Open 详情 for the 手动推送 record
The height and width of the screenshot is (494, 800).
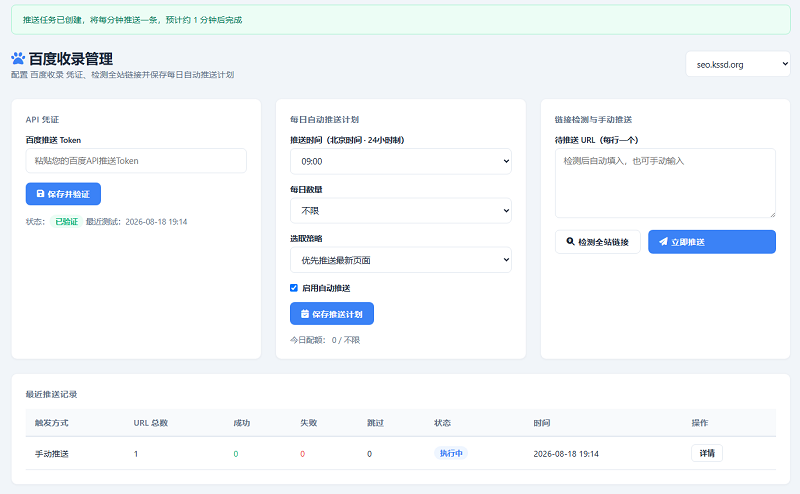[x=707, y=453]
